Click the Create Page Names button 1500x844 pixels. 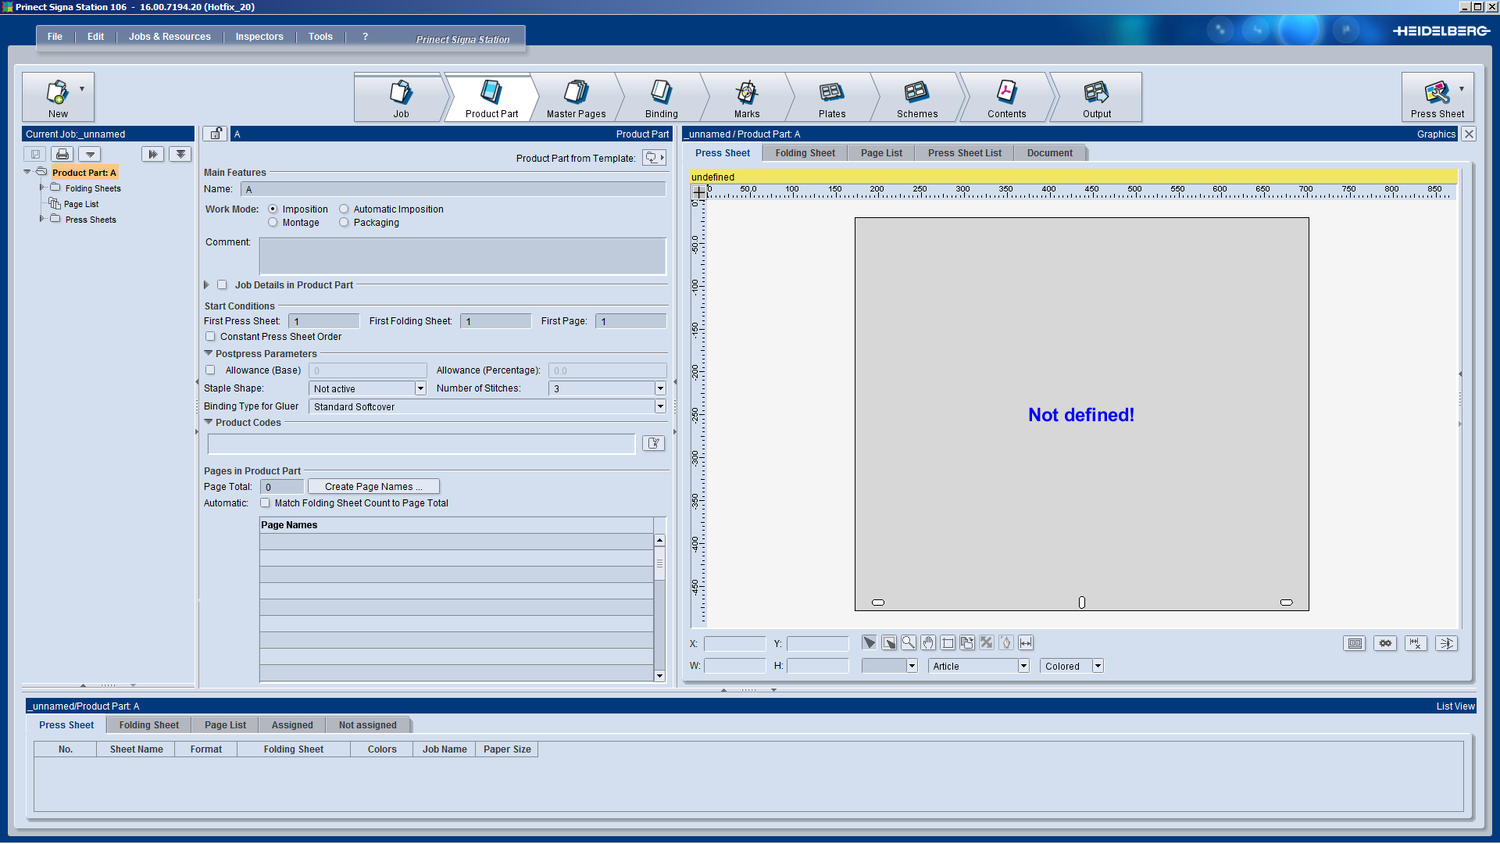click(373, 487)
